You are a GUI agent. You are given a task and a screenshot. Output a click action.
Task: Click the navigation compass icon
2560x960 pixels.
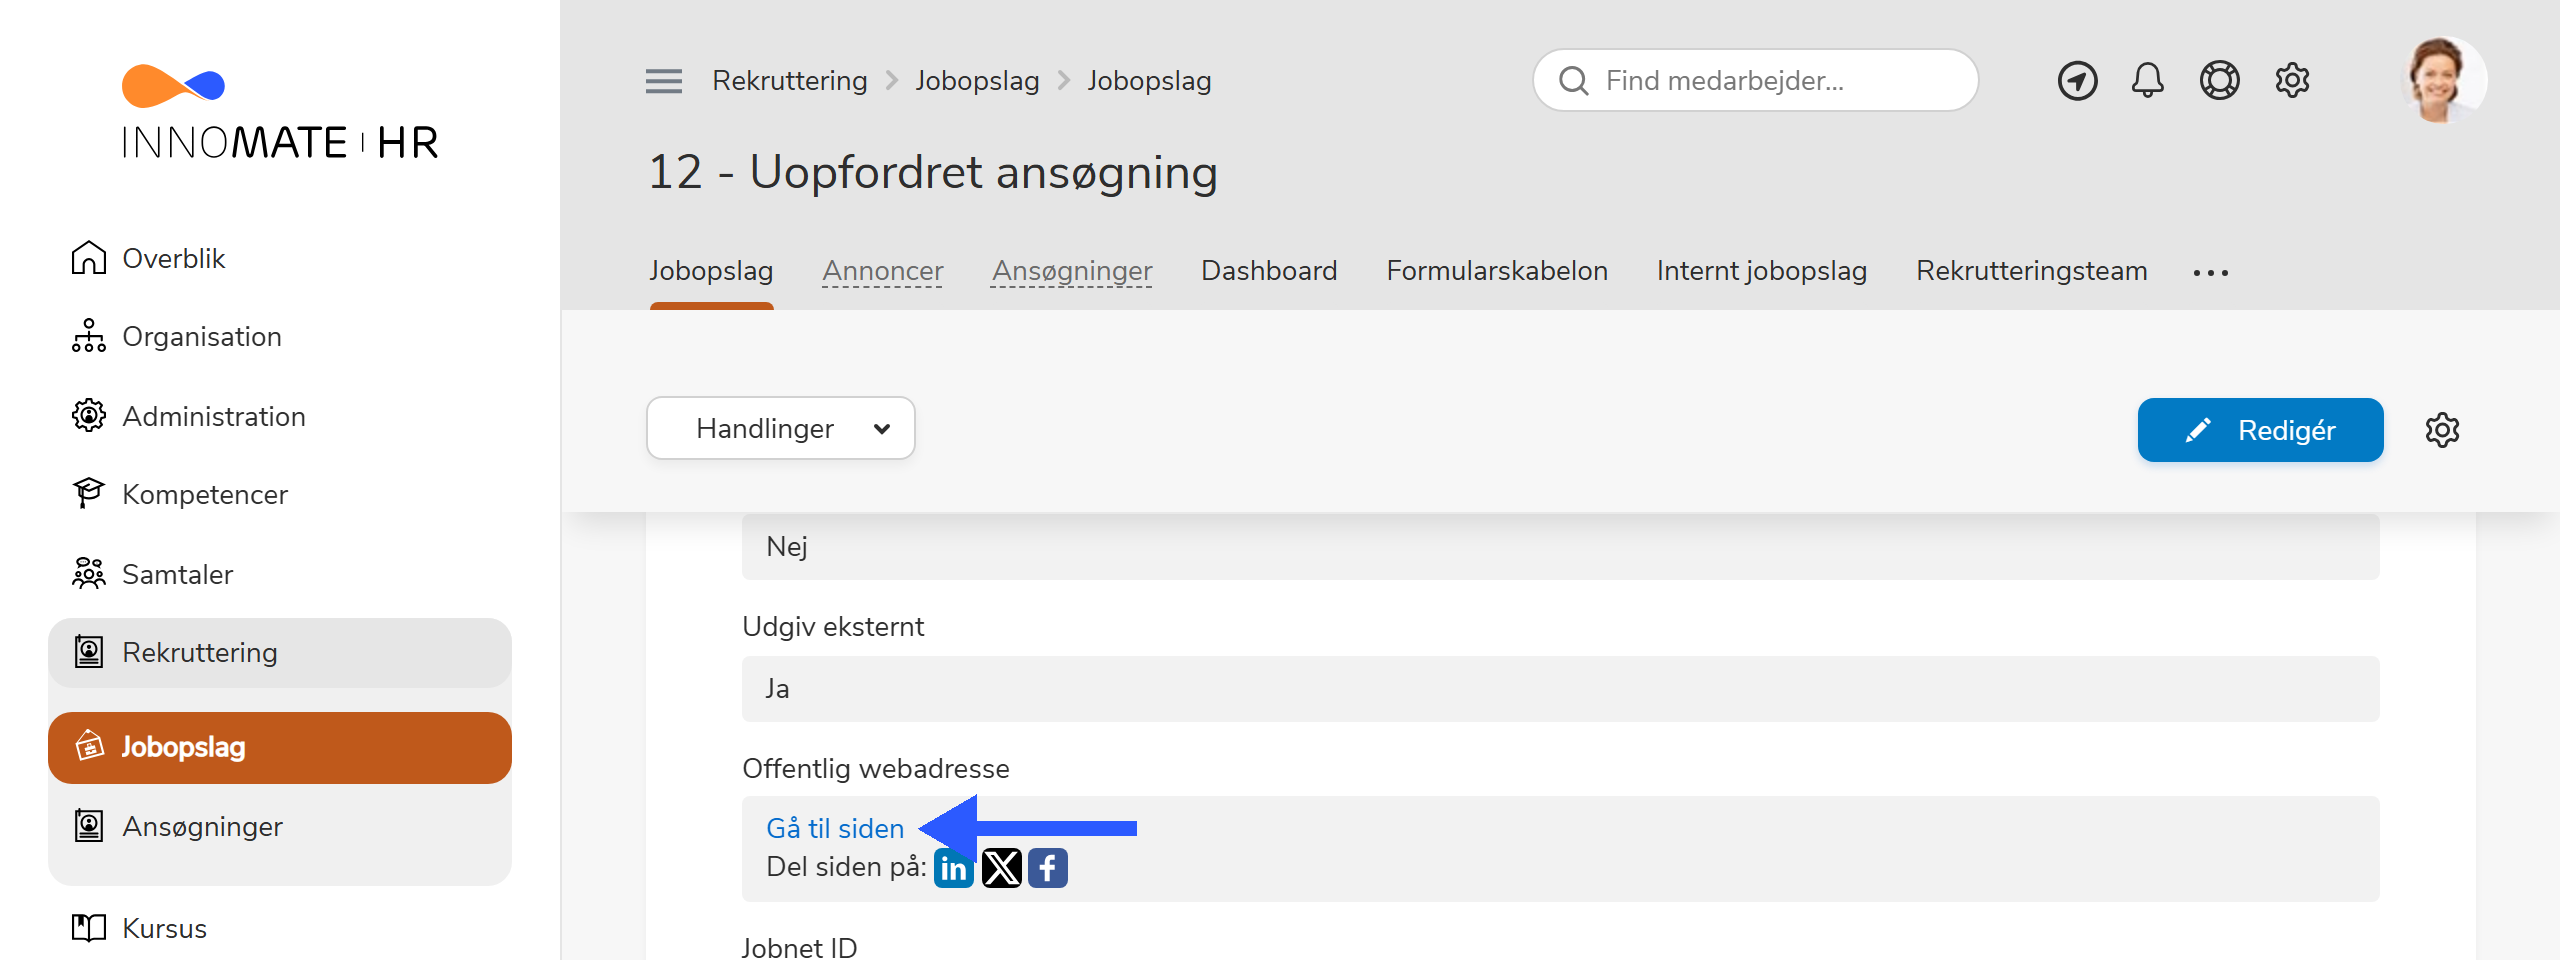(x=2077, y=80)
